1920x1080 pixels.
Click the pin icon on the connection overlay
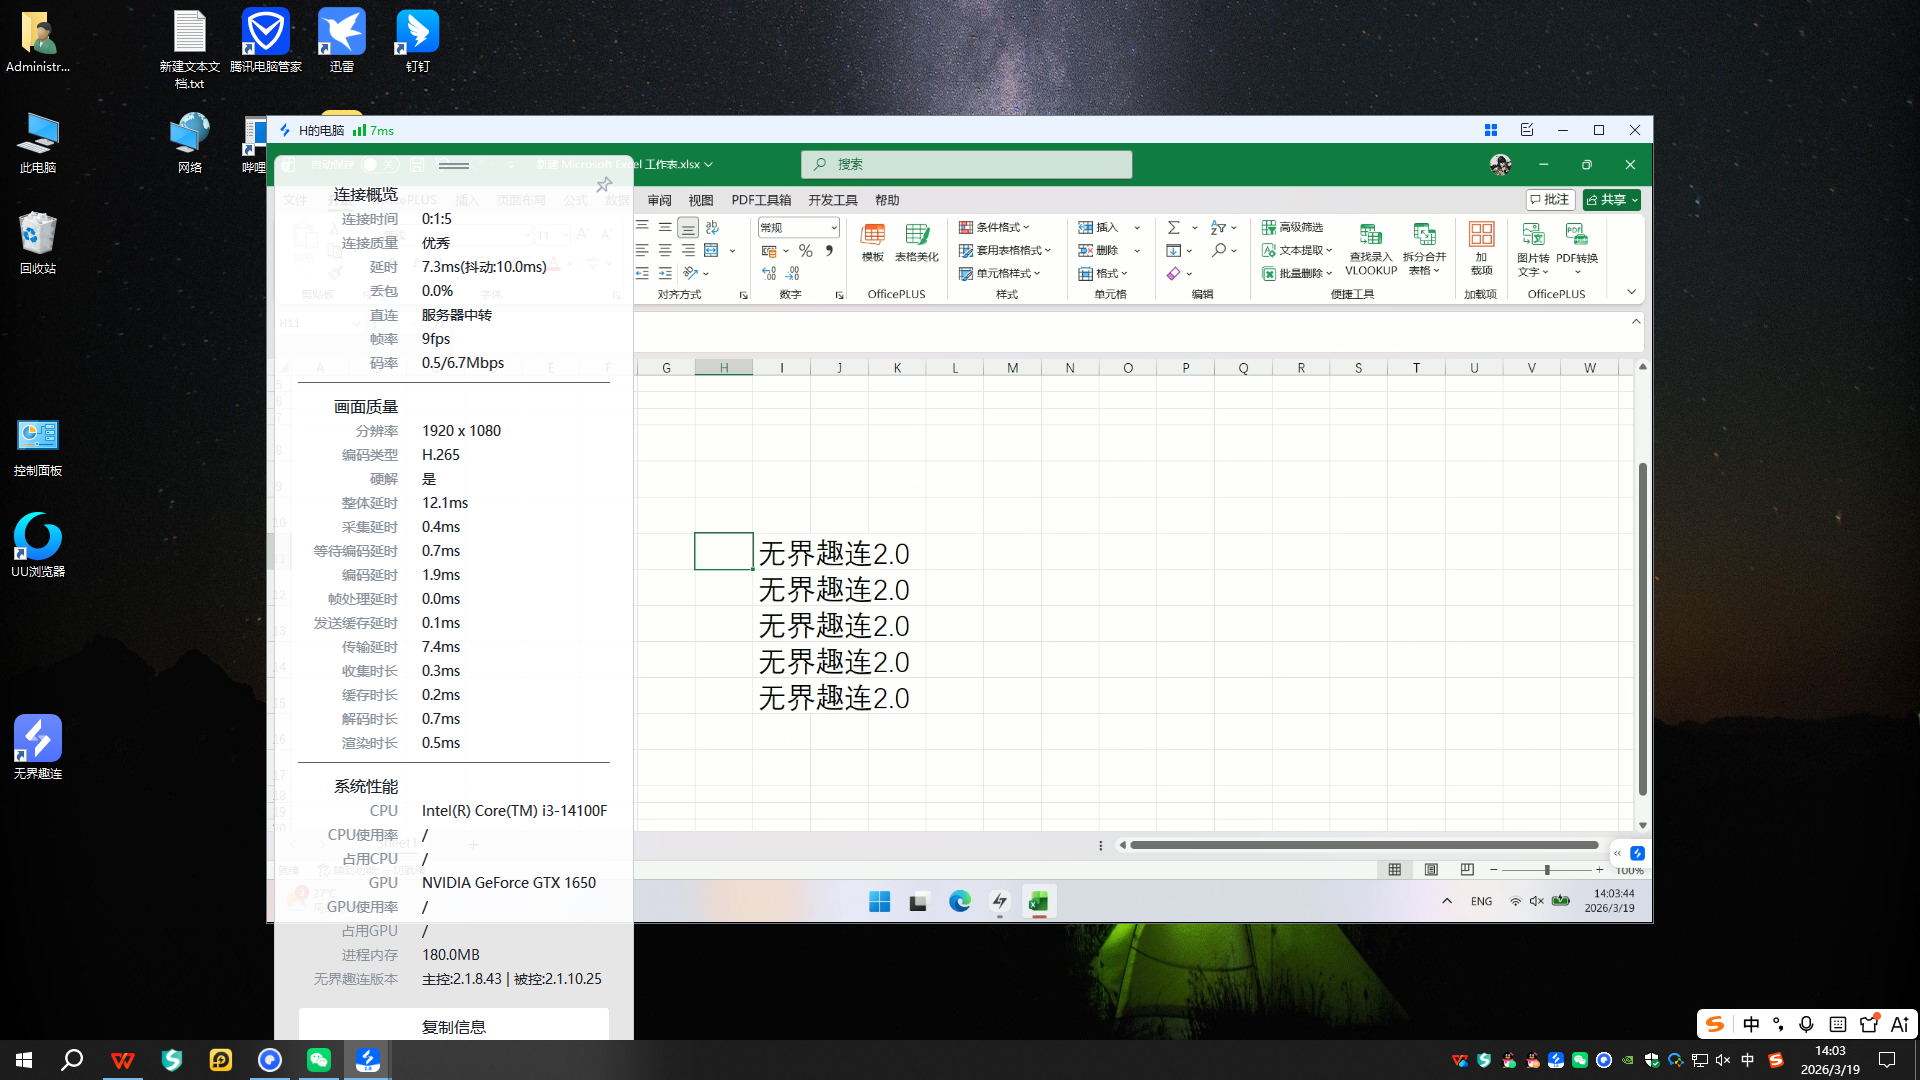(604, 184)
